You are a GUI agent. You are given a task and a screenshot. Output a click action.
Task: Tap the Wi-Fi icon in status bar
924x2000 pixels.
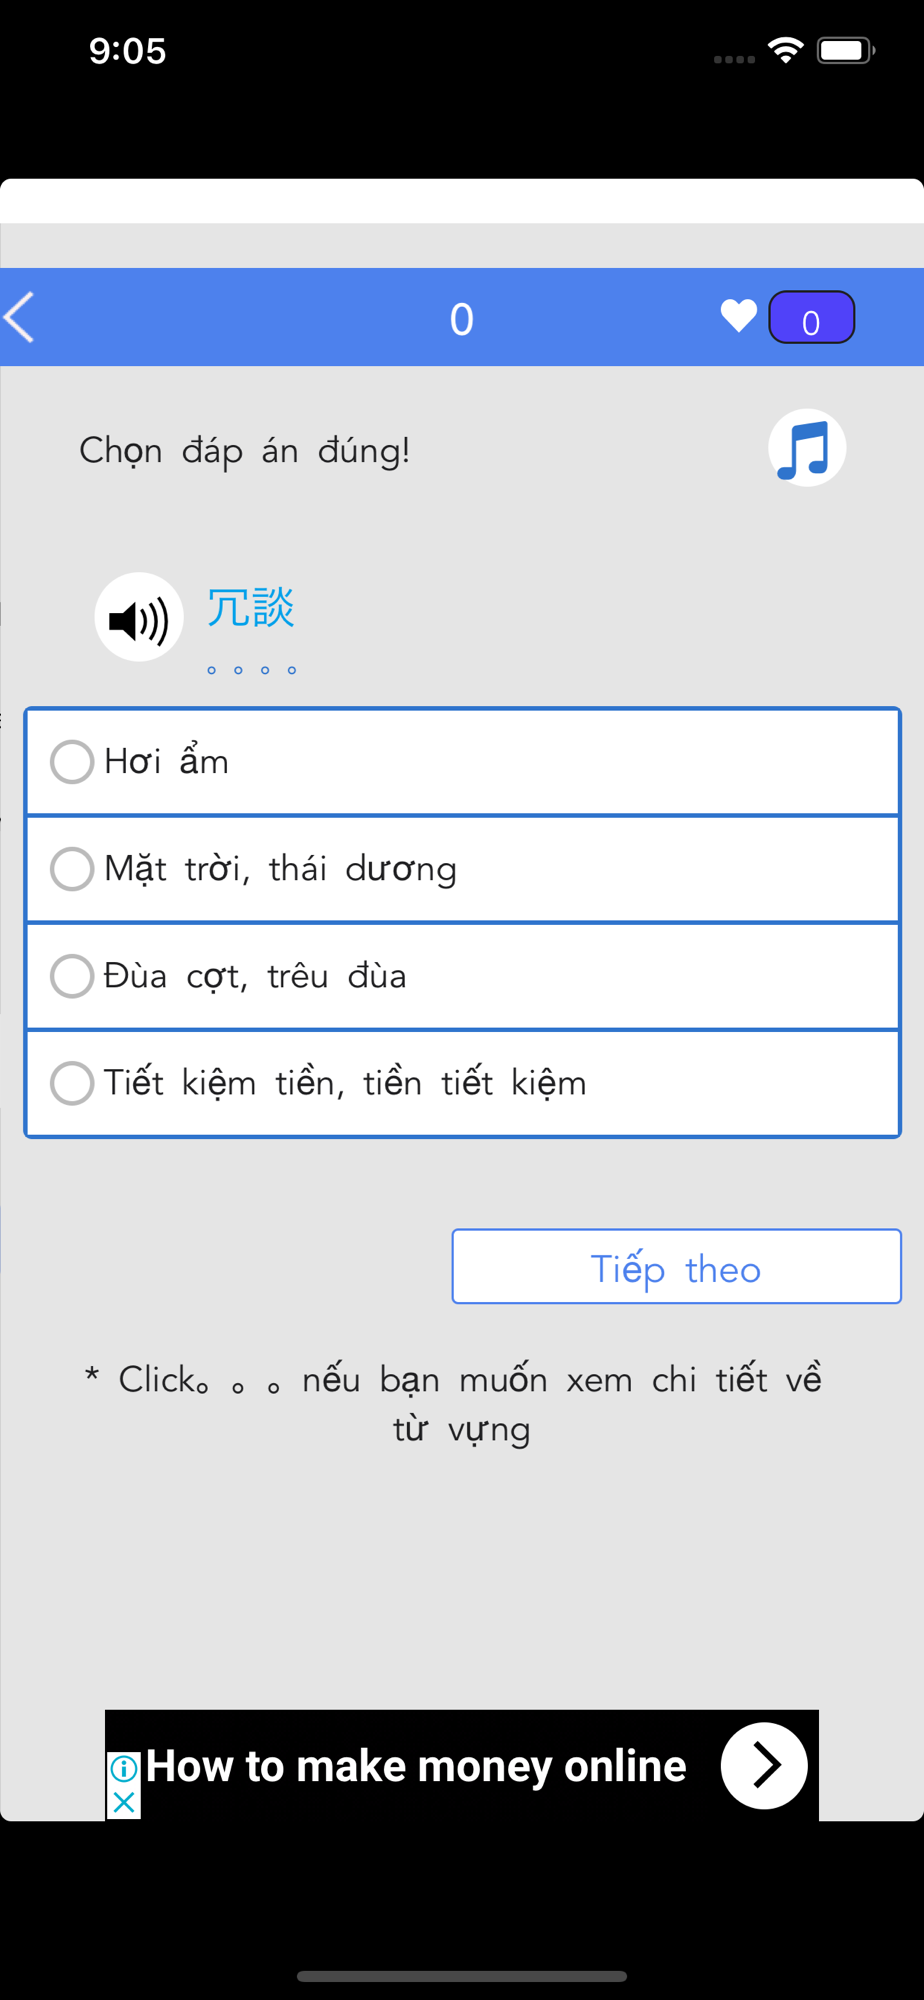[x=786, y=50]
